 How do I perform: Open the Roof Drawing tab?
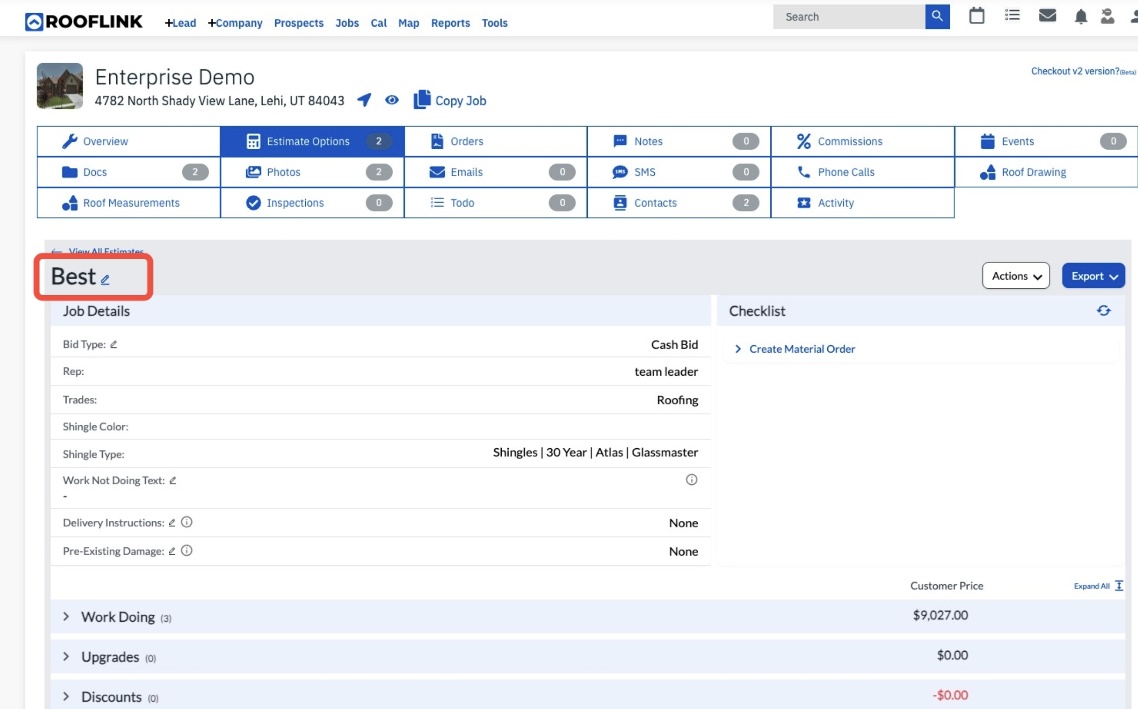click(1047, 172)
